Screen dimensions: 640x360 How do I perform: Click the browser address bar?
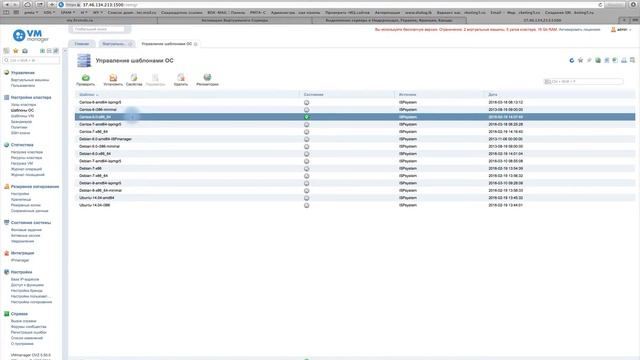coord(331,5)
